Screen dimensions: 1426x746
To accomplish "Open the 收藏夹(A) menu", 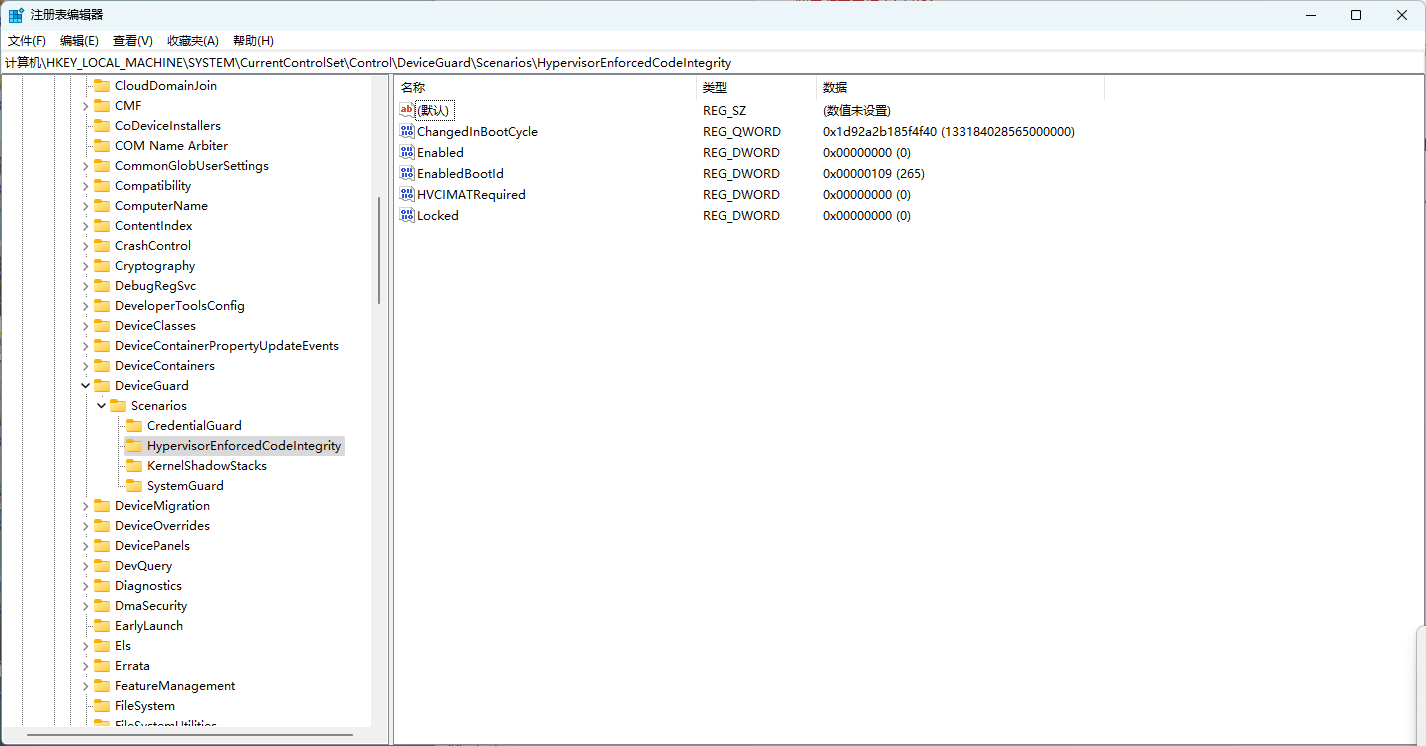I will [192, 41].
